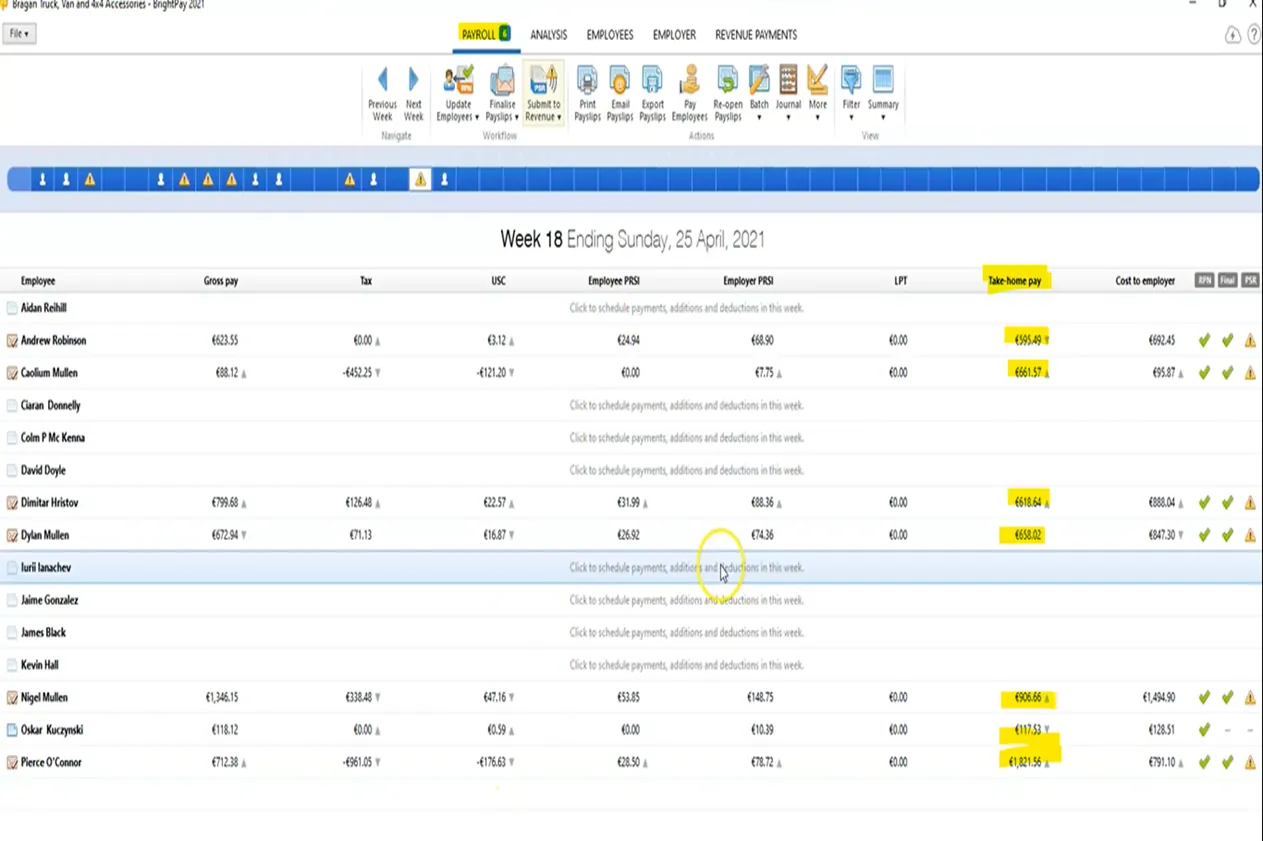Click Dimitar Hristov's Final green tick
The height and width of the screenshot is (841, 1263).
pos(1227,503)
